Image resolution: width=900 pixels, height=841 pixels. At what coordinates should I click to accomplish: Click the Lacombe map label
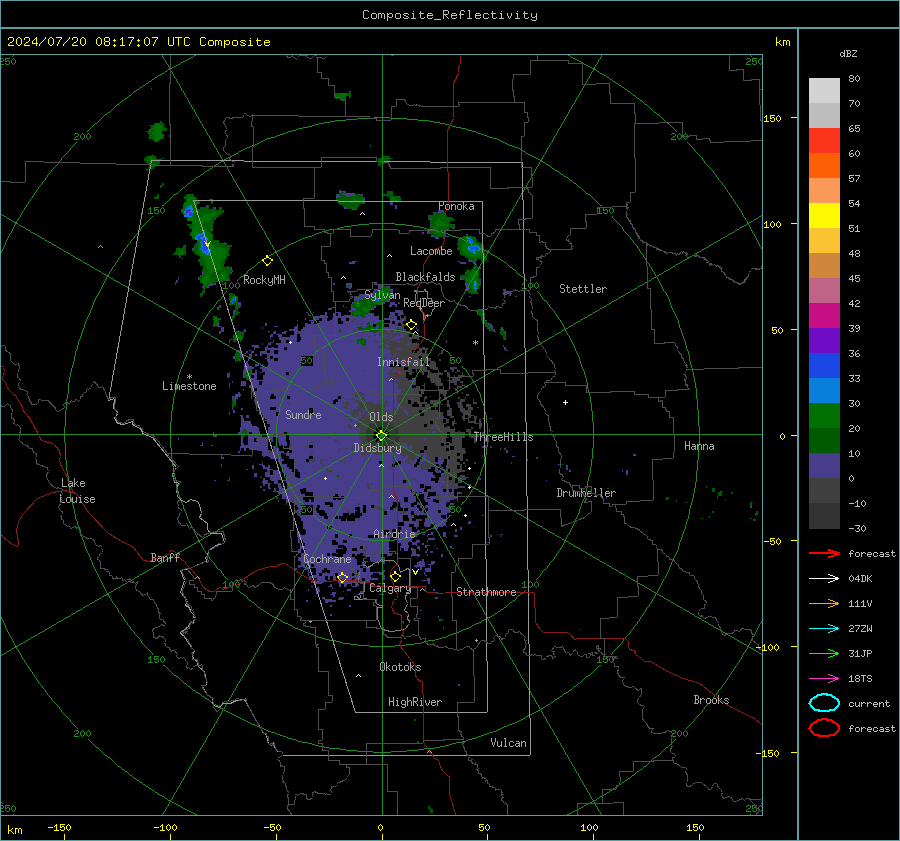click(431, 251)
